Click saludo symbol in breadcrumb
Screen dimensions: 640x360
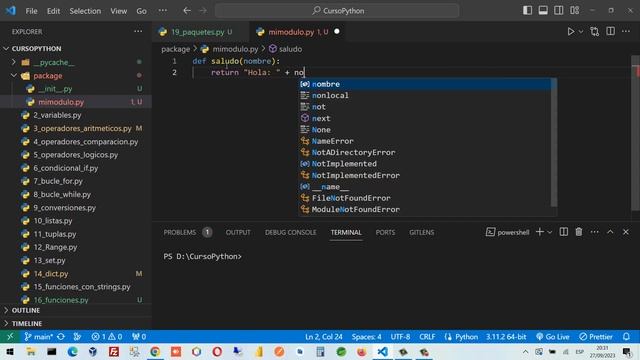(x=285, y=49)
